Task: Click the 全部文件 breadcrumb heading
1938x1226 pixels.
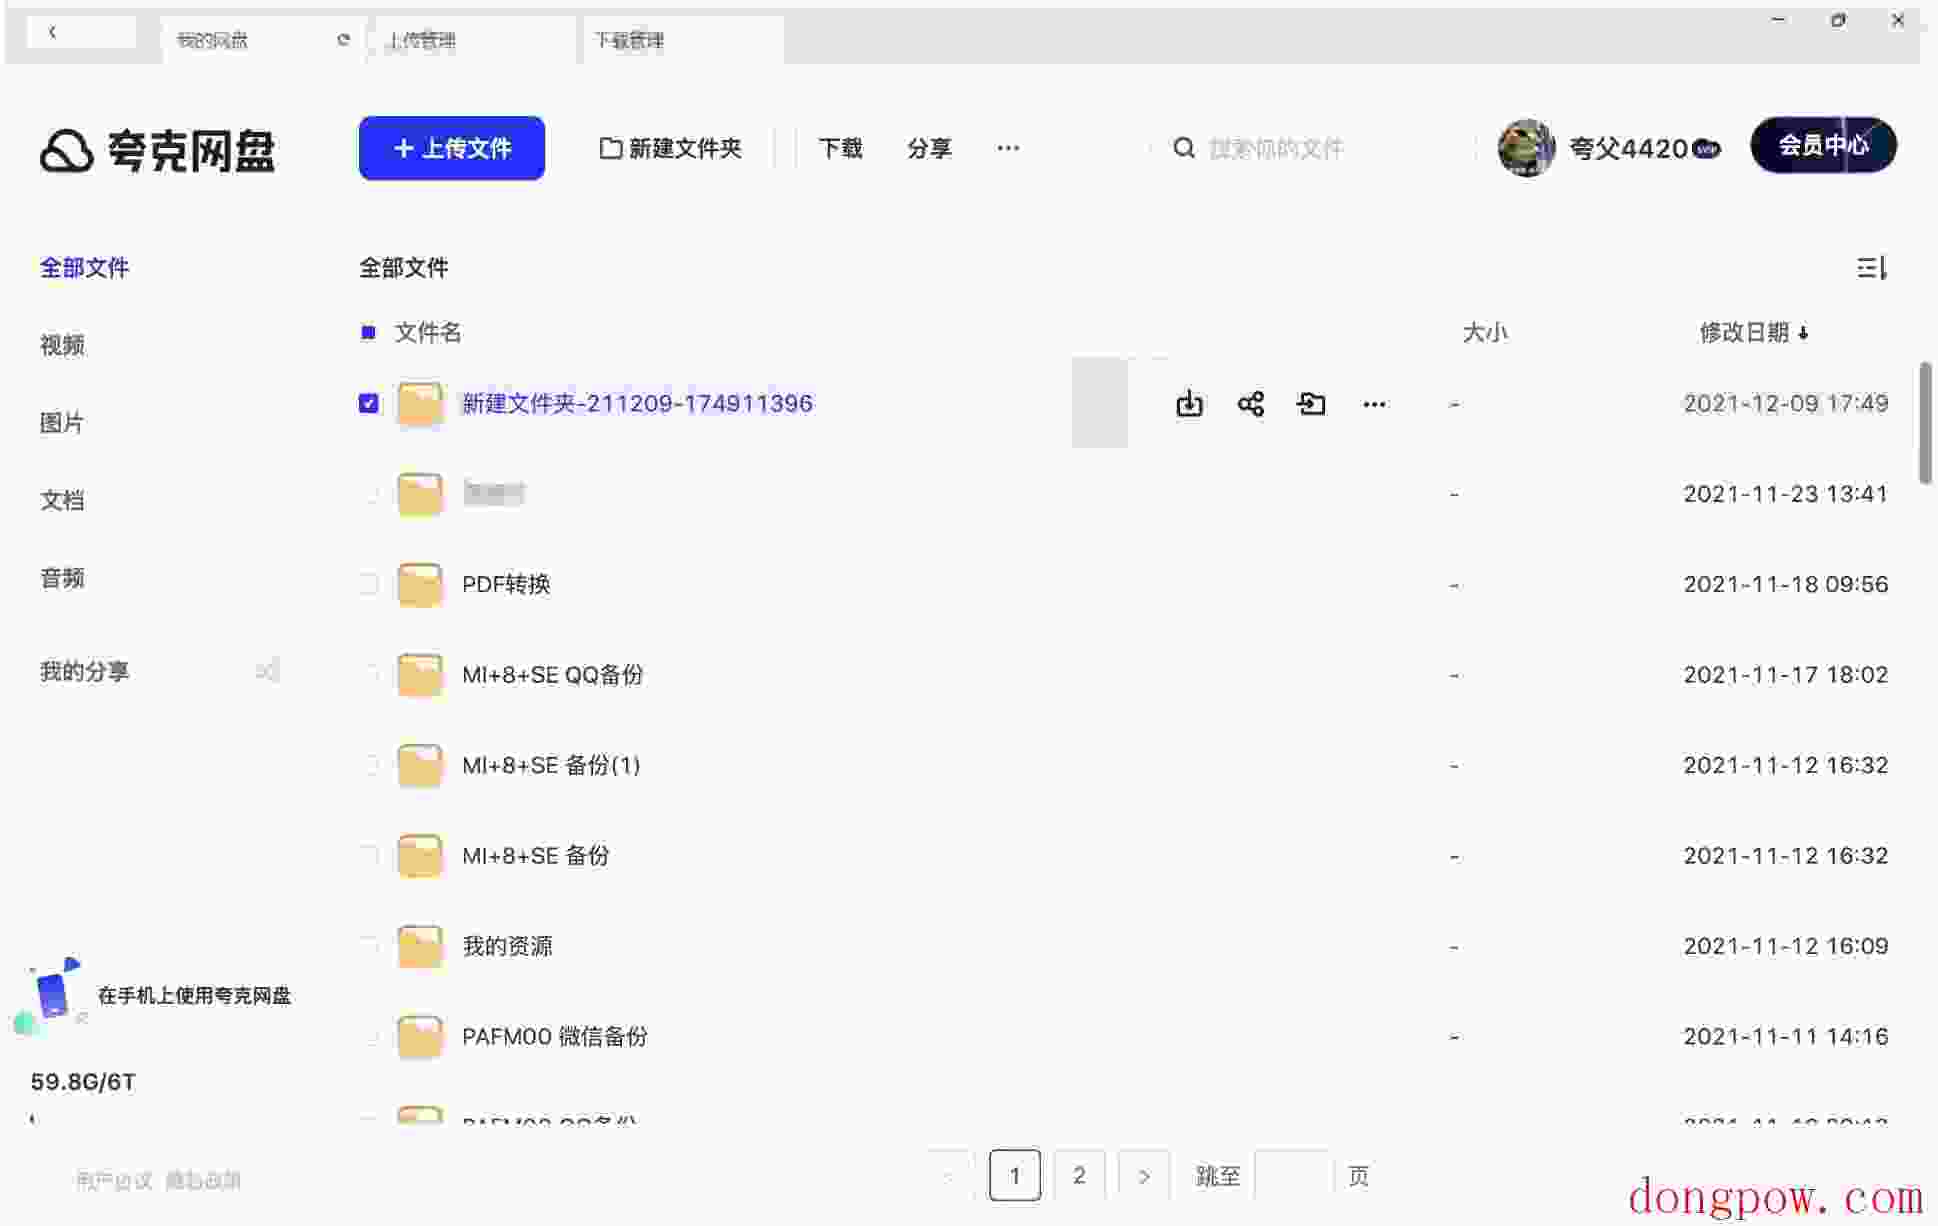Action: 403,268
